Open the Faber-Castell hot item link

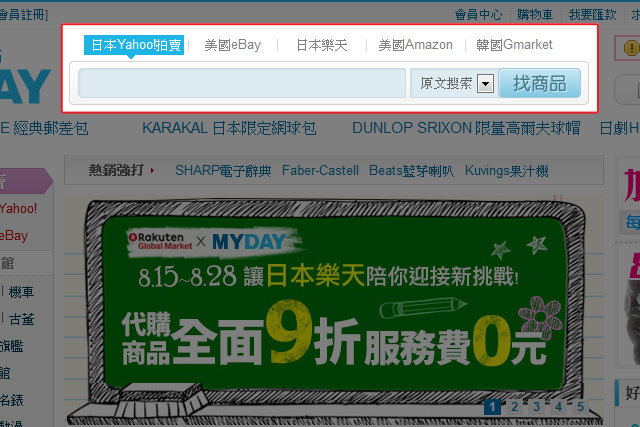pyautogui.click(x=320, y=171)
